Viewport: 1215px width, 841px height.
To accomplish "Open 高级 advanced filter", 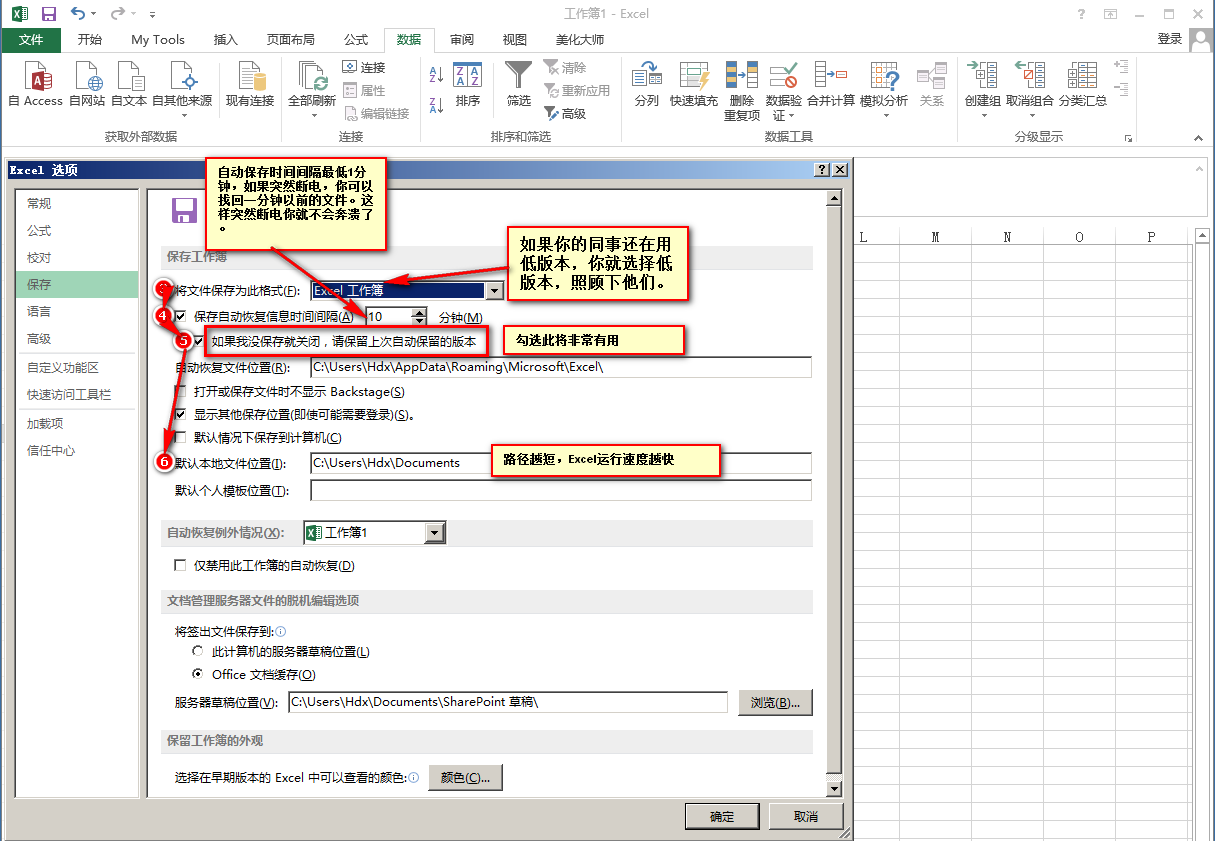I will tap(565, 113).
